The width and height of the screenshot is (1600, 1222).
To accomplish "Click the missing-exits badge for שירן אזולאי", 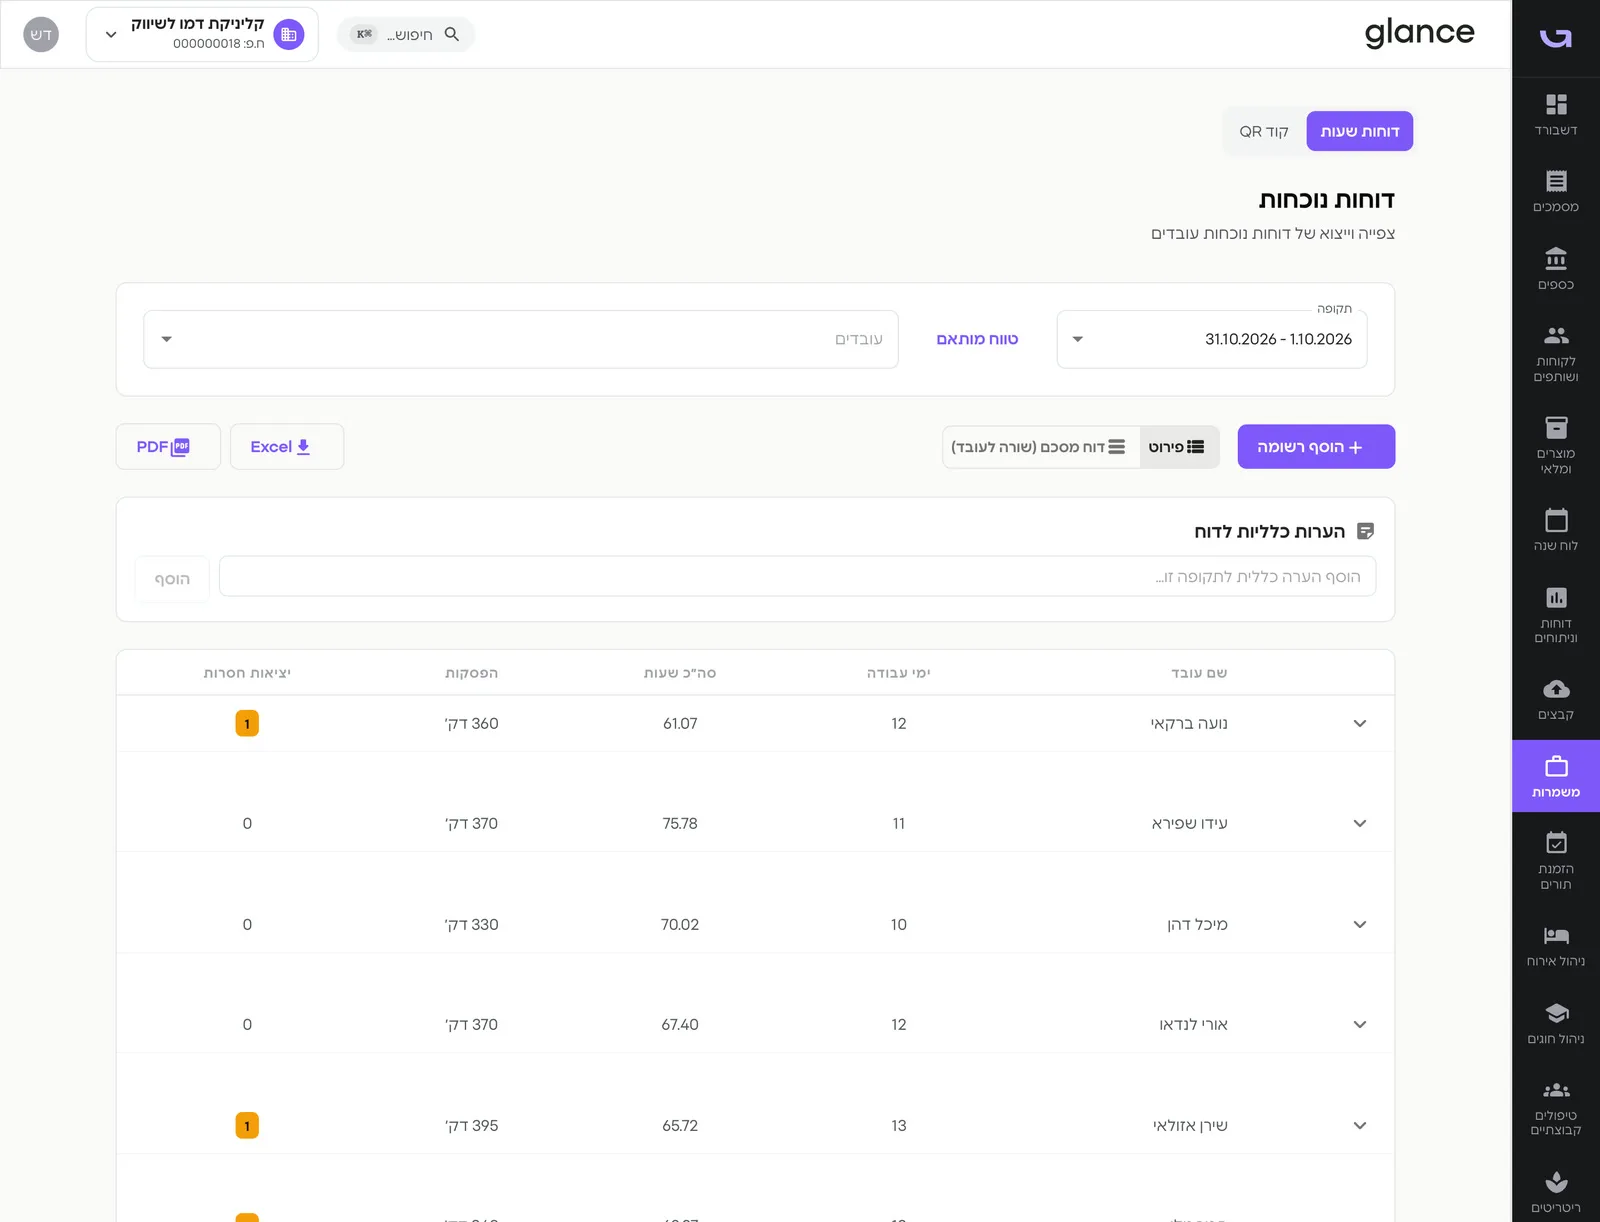I will click(x=247, y=1125).
